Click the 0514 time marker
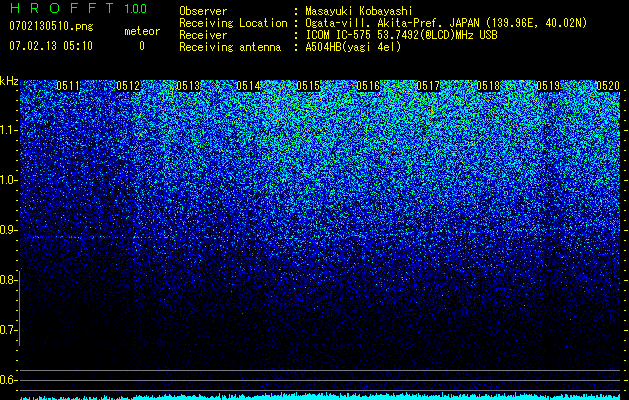 (x=248, y=86)
